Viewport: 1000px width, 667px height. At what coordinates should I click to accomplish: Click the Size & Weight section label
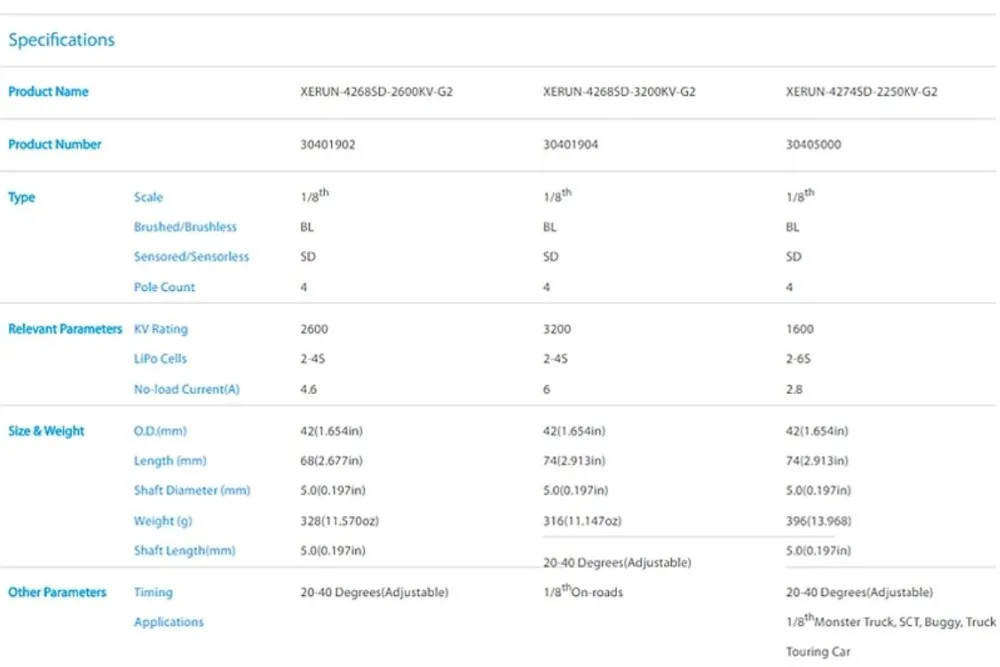click(46, 430)
